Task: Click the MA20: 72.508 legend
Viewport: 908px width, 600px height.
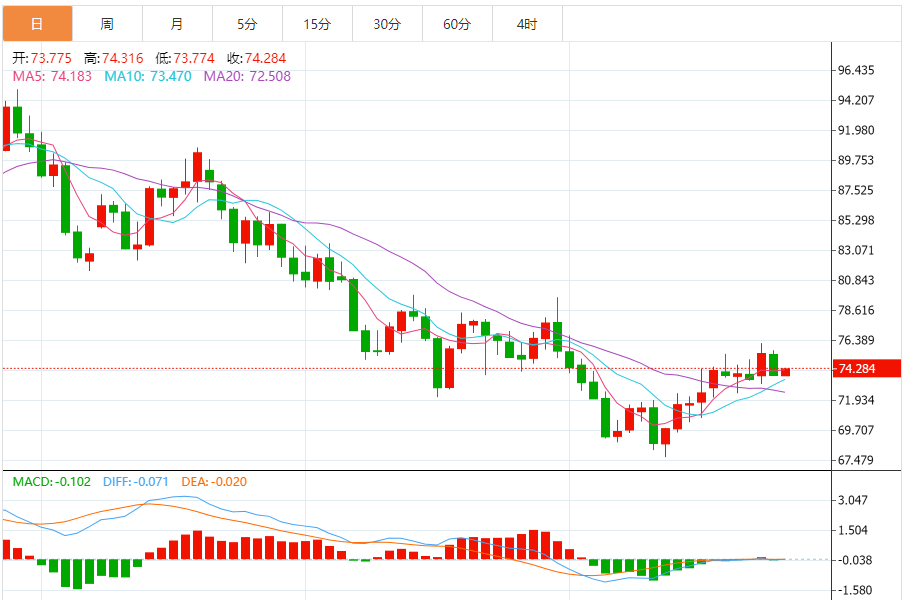Action: [x=247, y=76]
